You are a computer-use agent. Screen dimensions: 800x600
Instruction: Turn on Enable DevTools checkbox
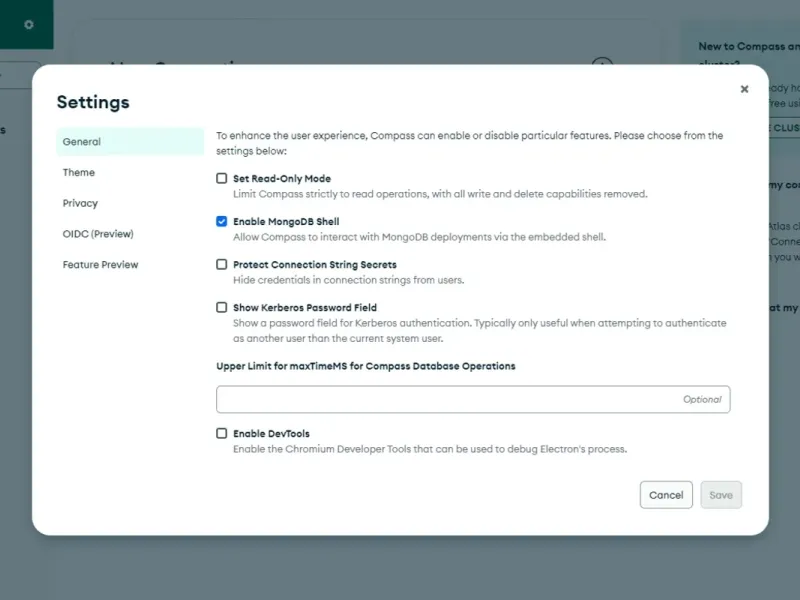[x=222, y=434]
